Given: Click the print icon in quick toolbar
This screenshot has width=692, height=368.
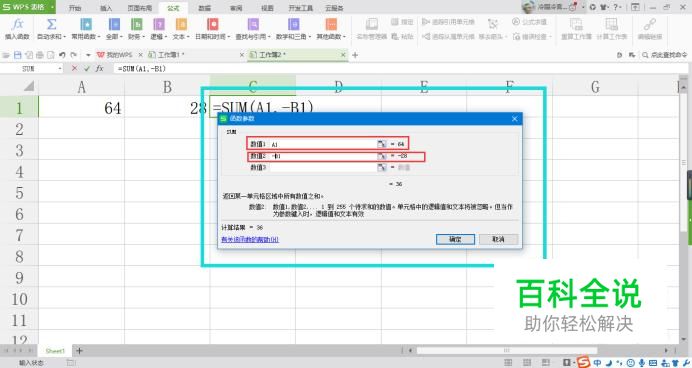Looking at the screenshot, I should pos(40,55).
